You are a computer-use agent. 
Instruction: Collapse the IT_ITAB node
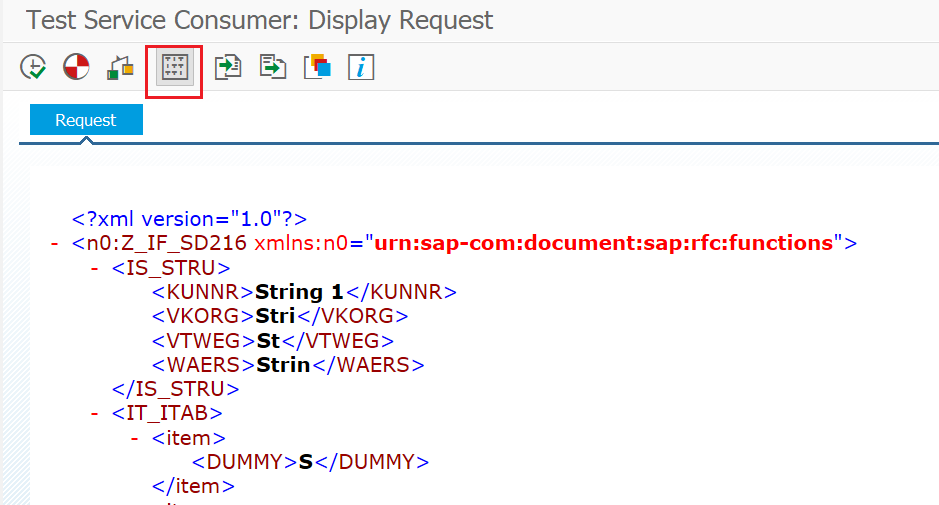pyautogui.click(x=95, y=413)
